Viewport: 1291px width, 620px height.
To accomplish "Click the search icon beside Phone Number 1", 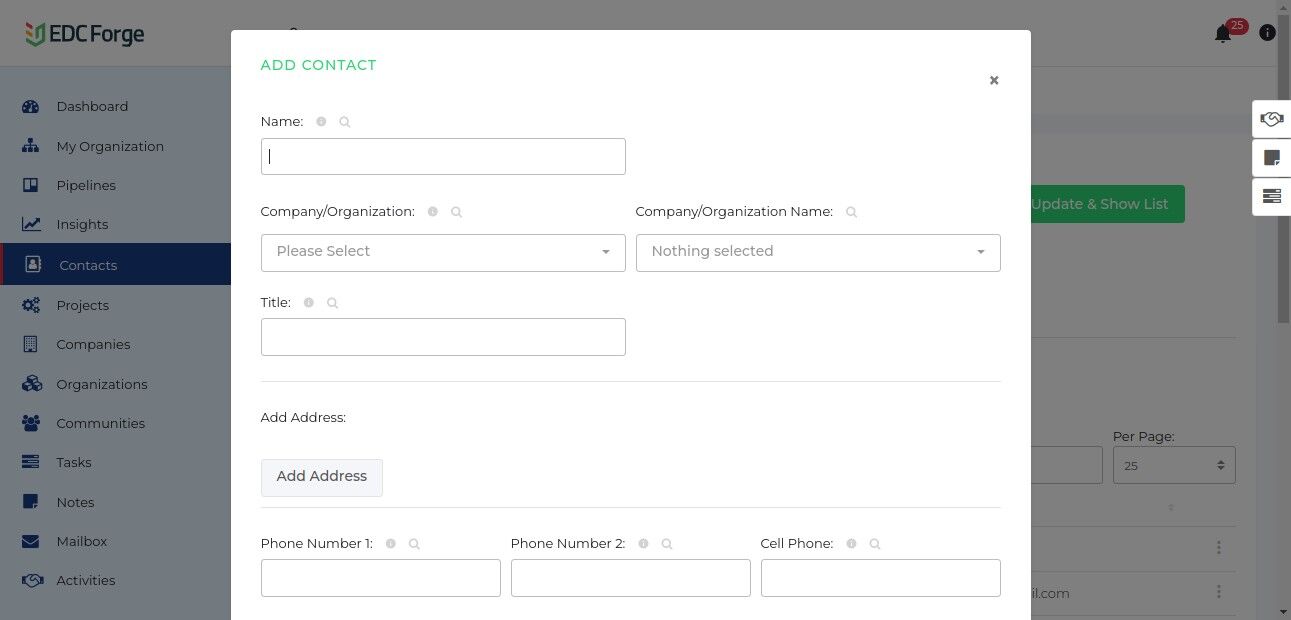I will 415,544.
